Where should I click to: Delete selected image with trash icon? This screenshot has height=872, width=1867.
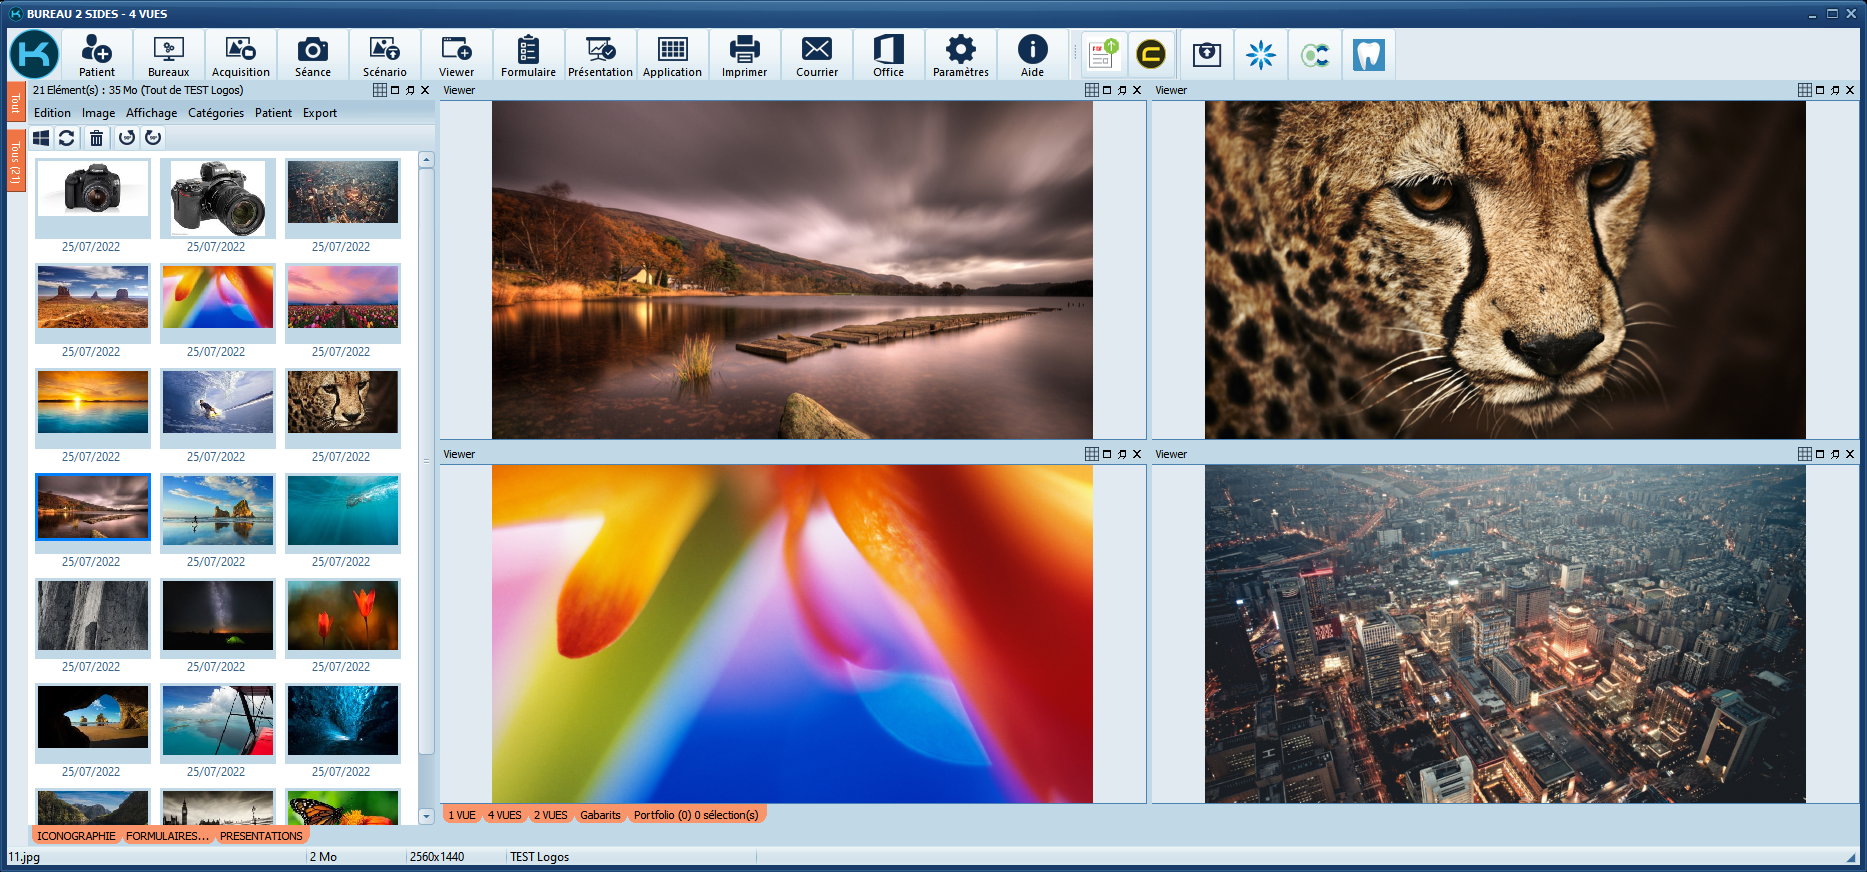96,138
